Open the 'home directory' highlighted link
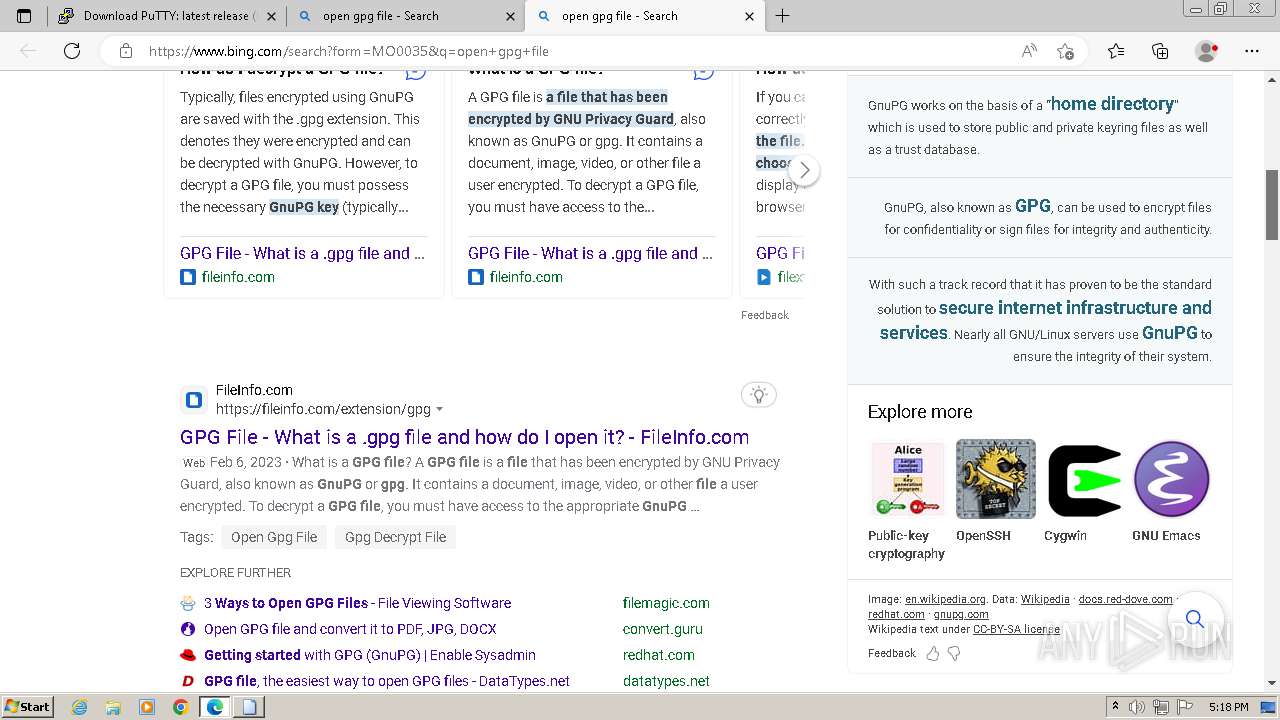Image resolution: width=1280 pixels, height=720 pixels. click(x=1112, y=104)
